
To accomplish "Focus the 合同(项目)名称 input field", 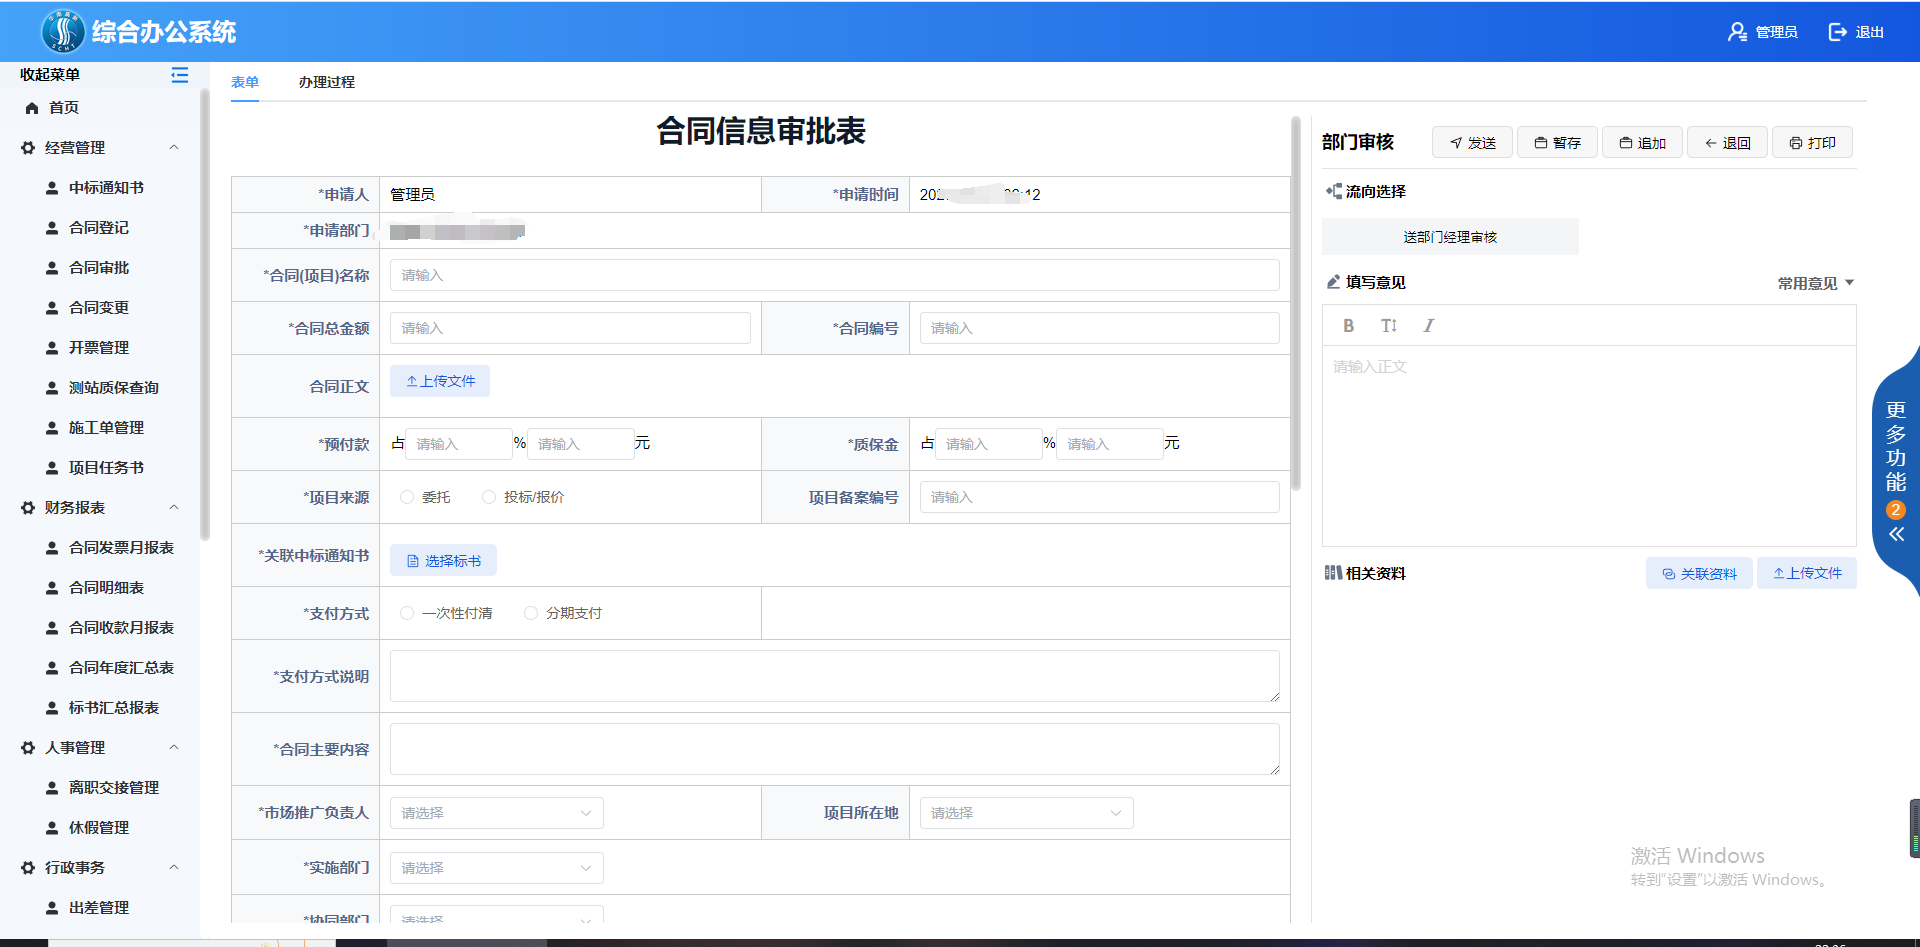I will pos(835,275).
